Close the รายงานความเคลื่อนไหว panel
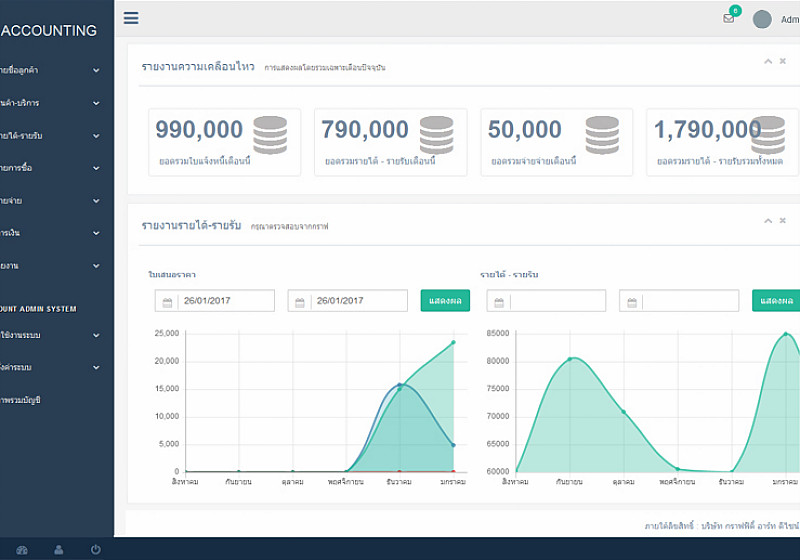This screenshot has width=800, height=560. pos(783,61)
